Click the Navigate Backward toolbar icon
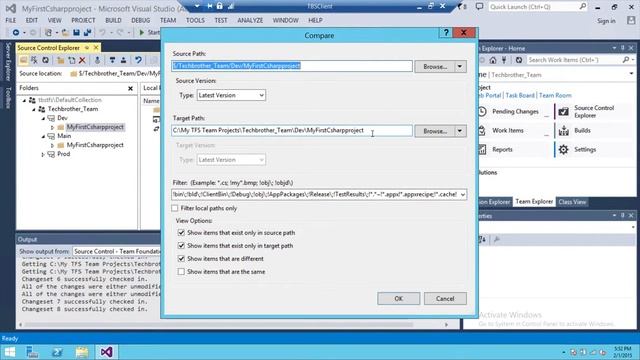Screen dimensions: 640x360 pyautogui.click(x=16, y=32)
